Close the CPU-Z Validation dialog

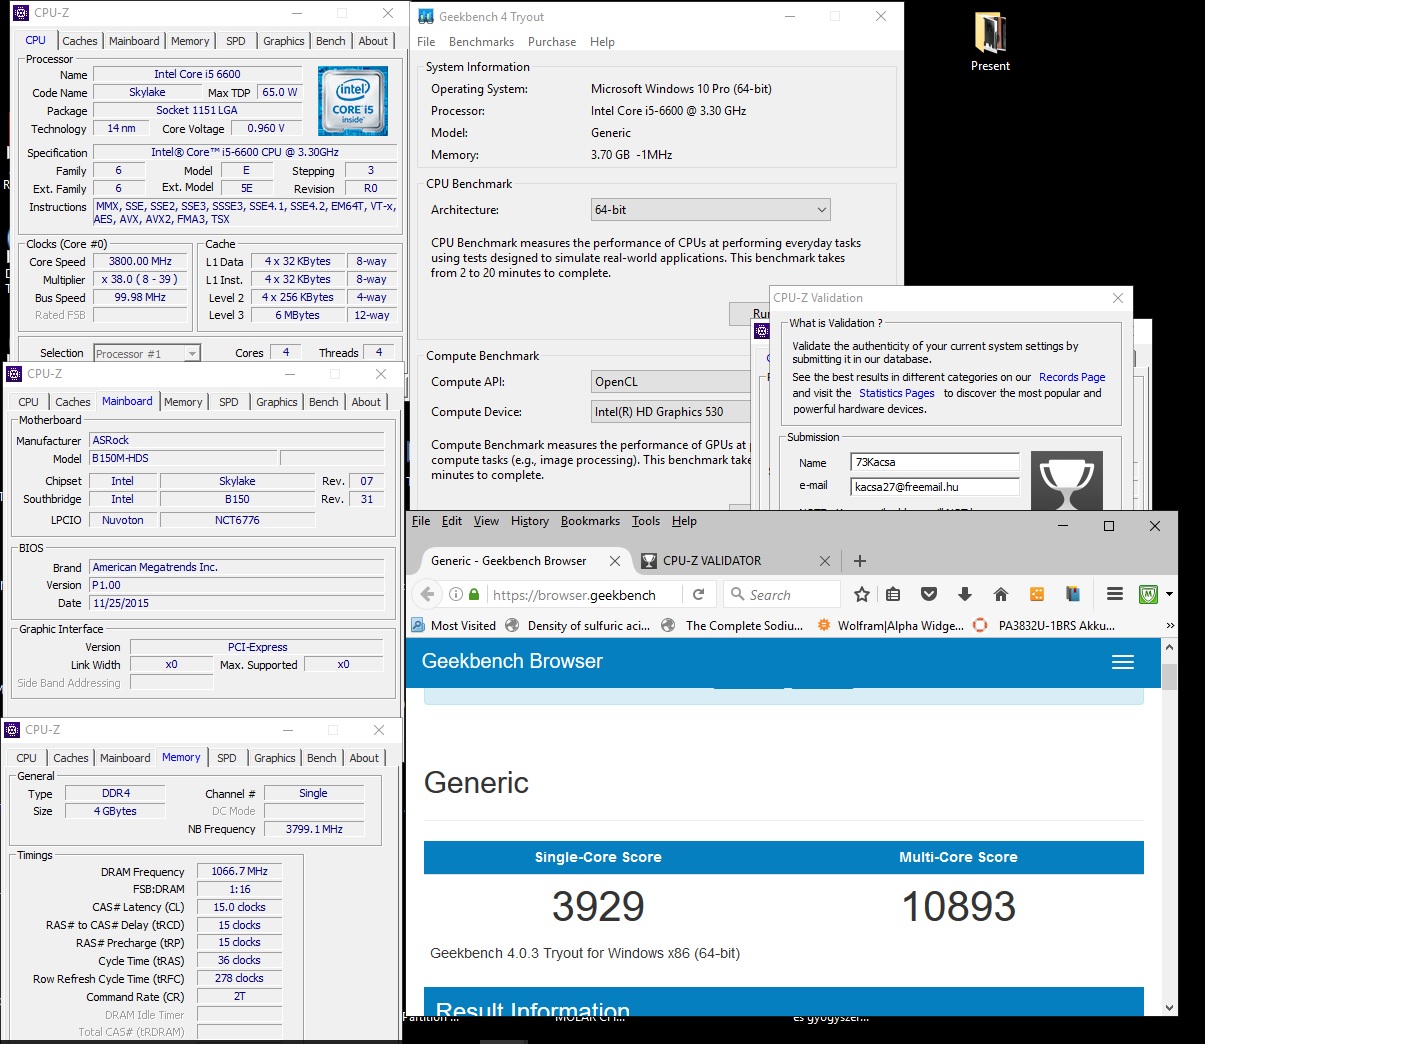point(1118,298)
